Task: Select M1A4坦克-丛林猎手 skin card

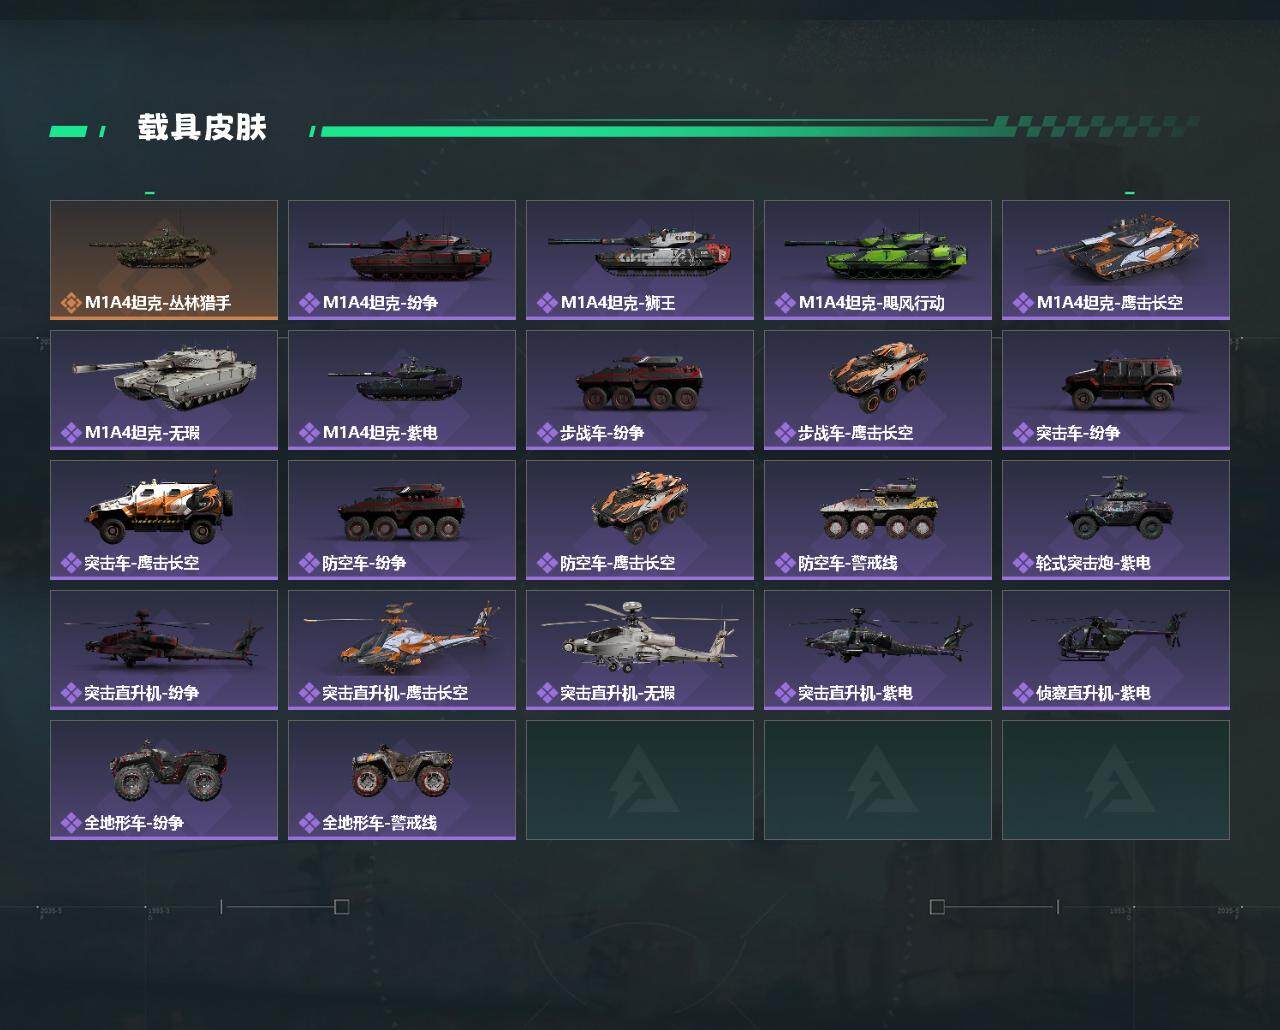Action: pos(164,260)
